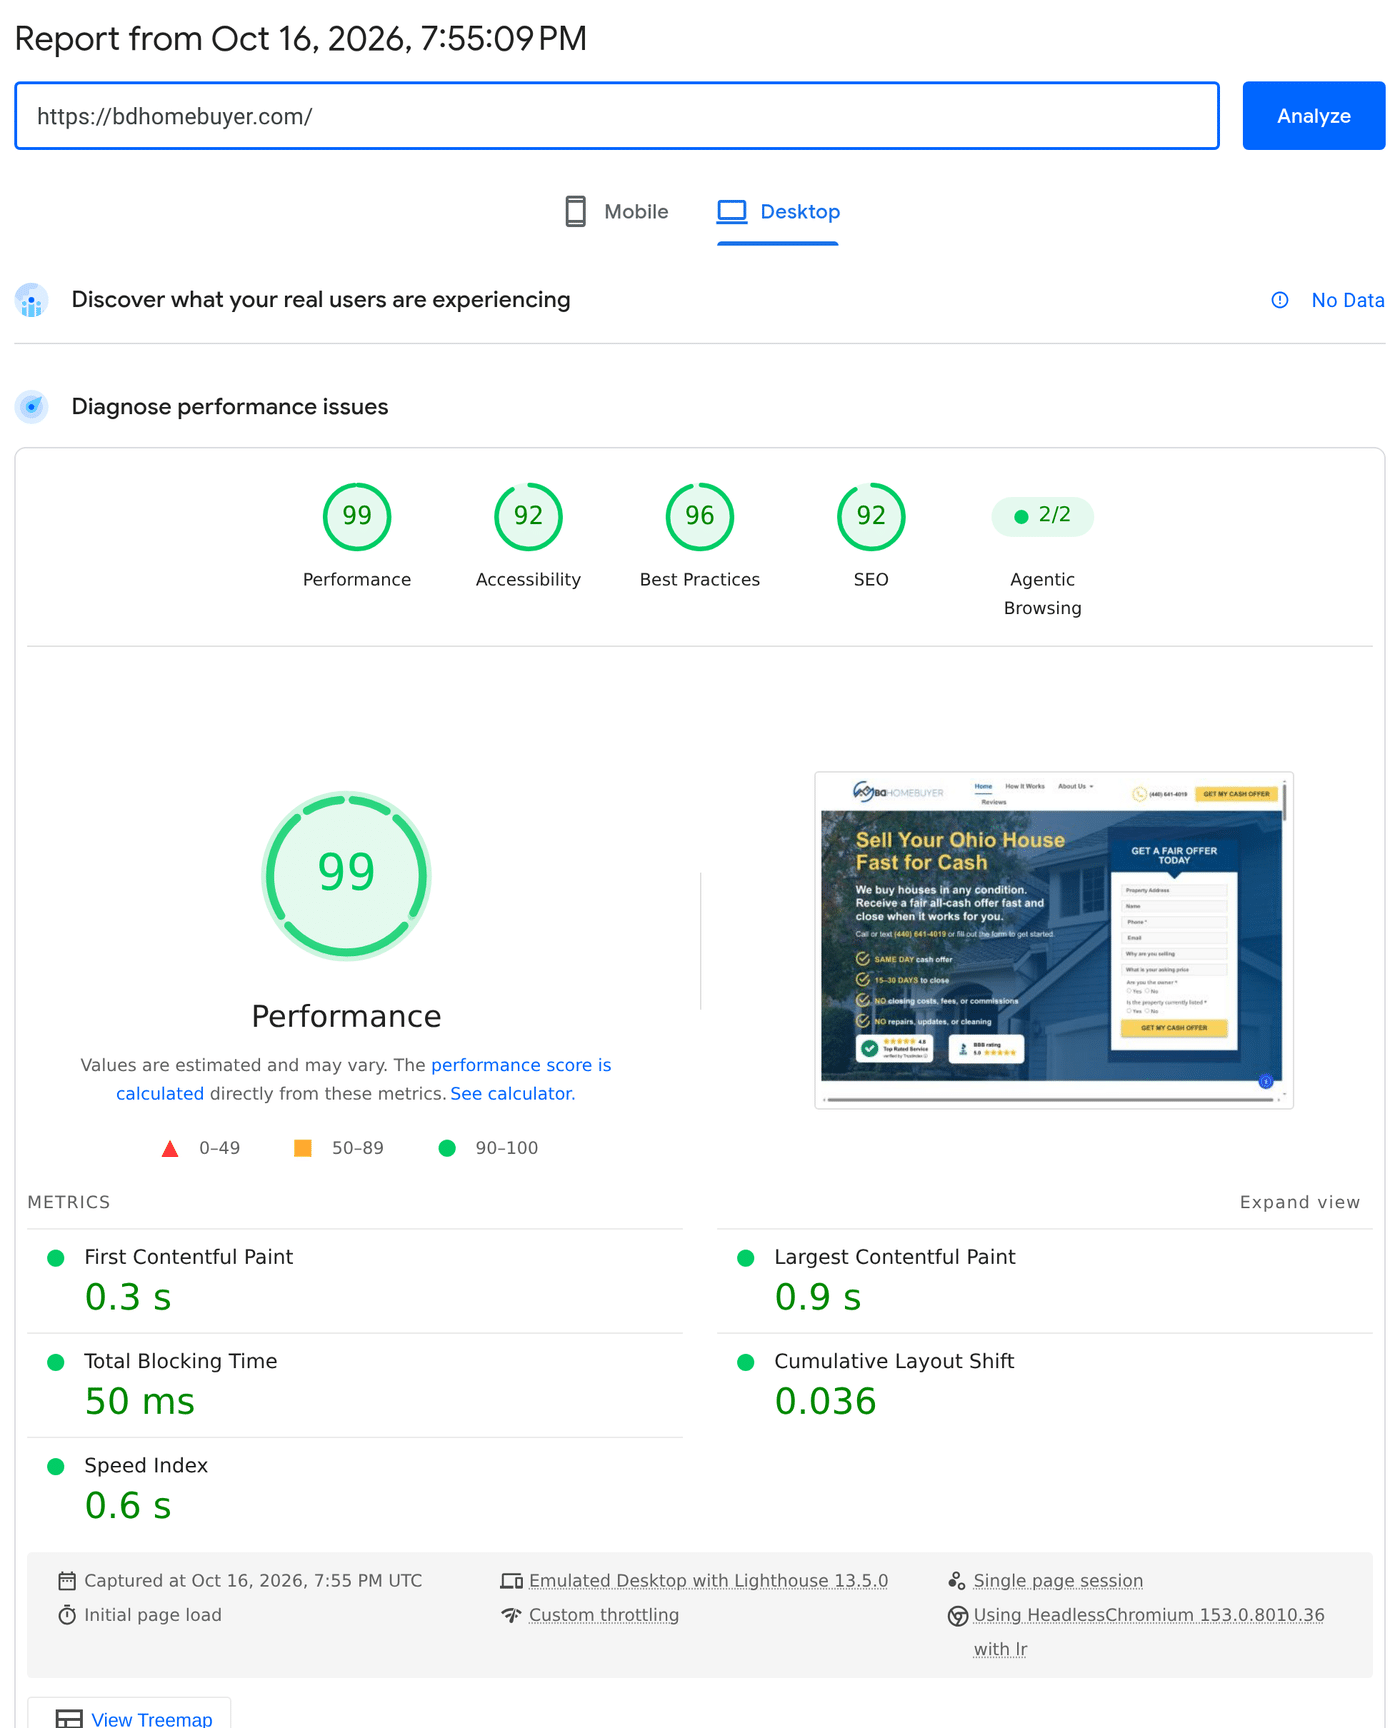1400x1728 pixels.
Task: Open the See calculator link
Action: (x=511, y=1094)
